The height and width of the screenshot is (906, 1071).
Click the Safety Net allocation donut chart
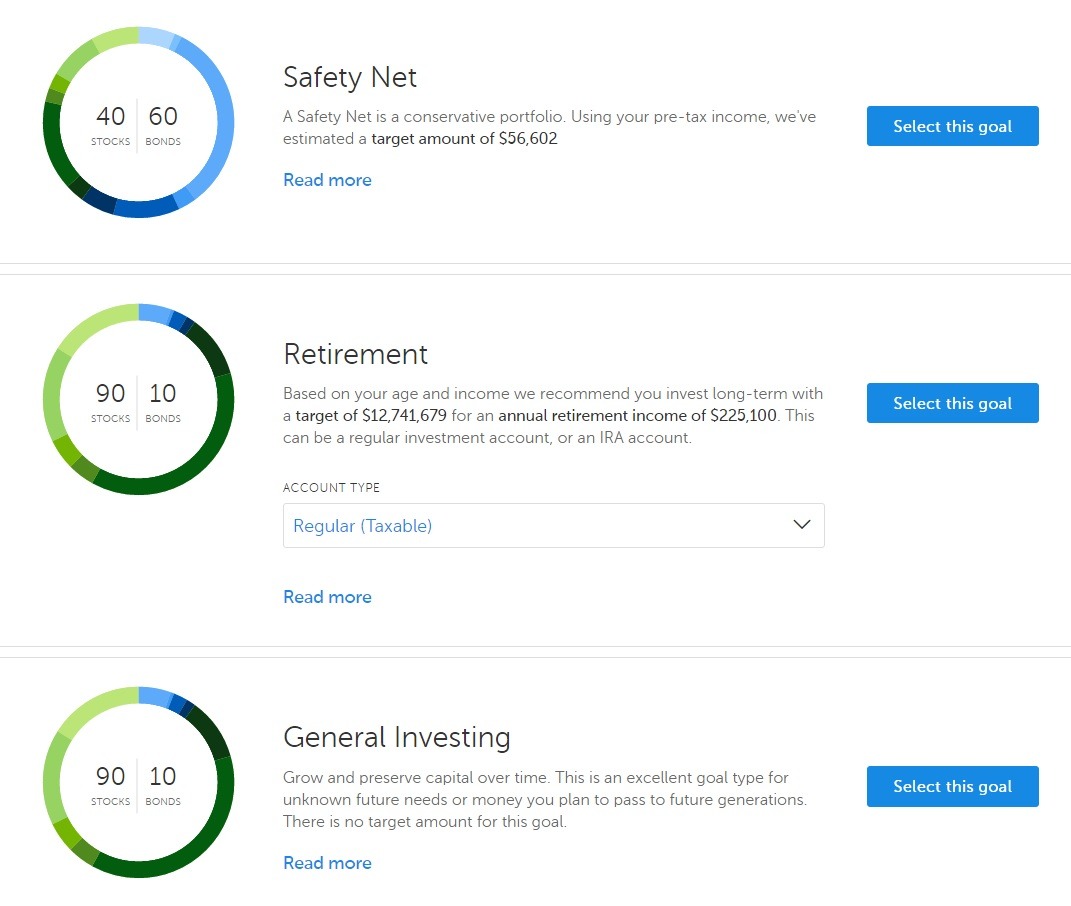pos(139,122)
